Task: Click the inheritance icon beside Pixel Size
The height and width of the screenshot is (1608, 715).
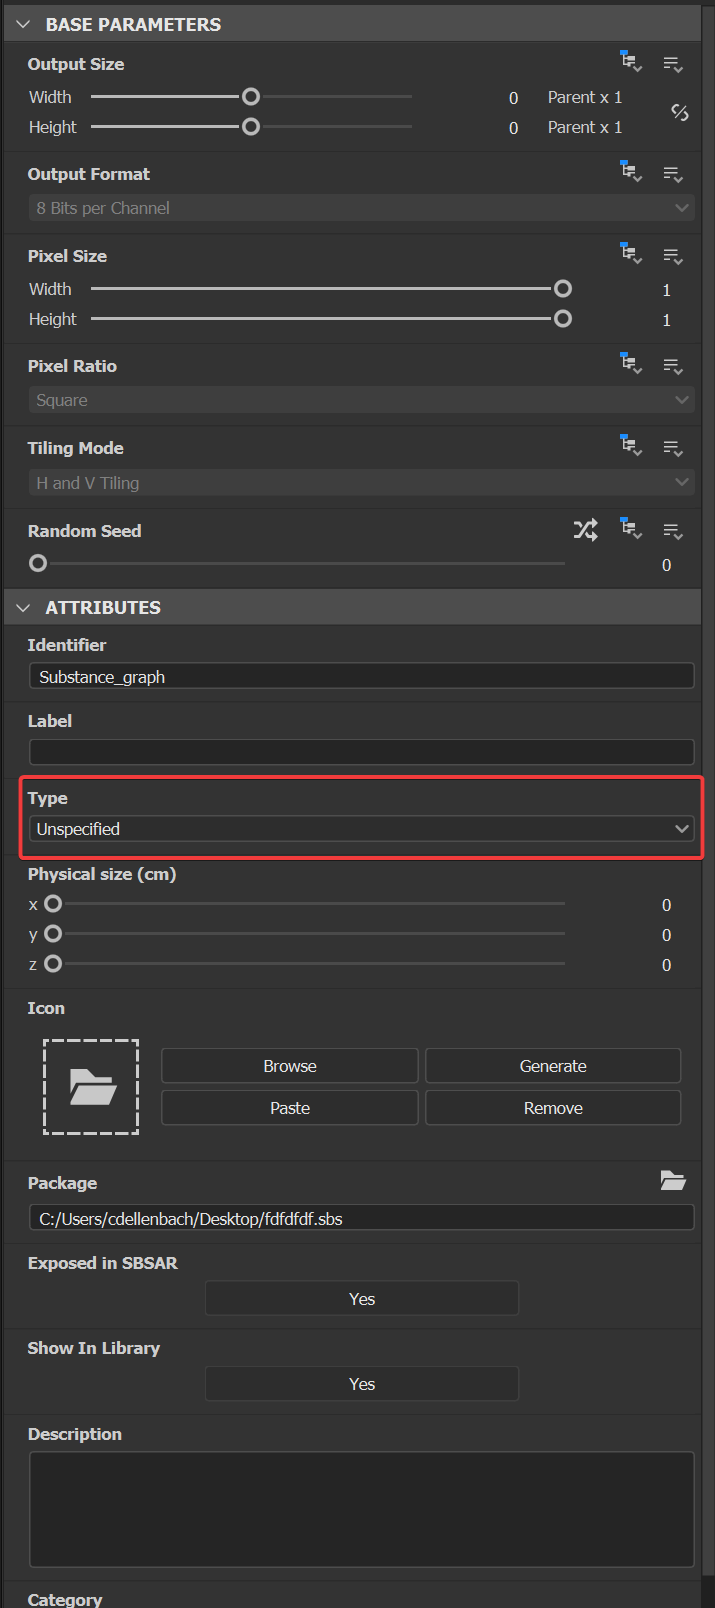Action: (x=631, y=253)
